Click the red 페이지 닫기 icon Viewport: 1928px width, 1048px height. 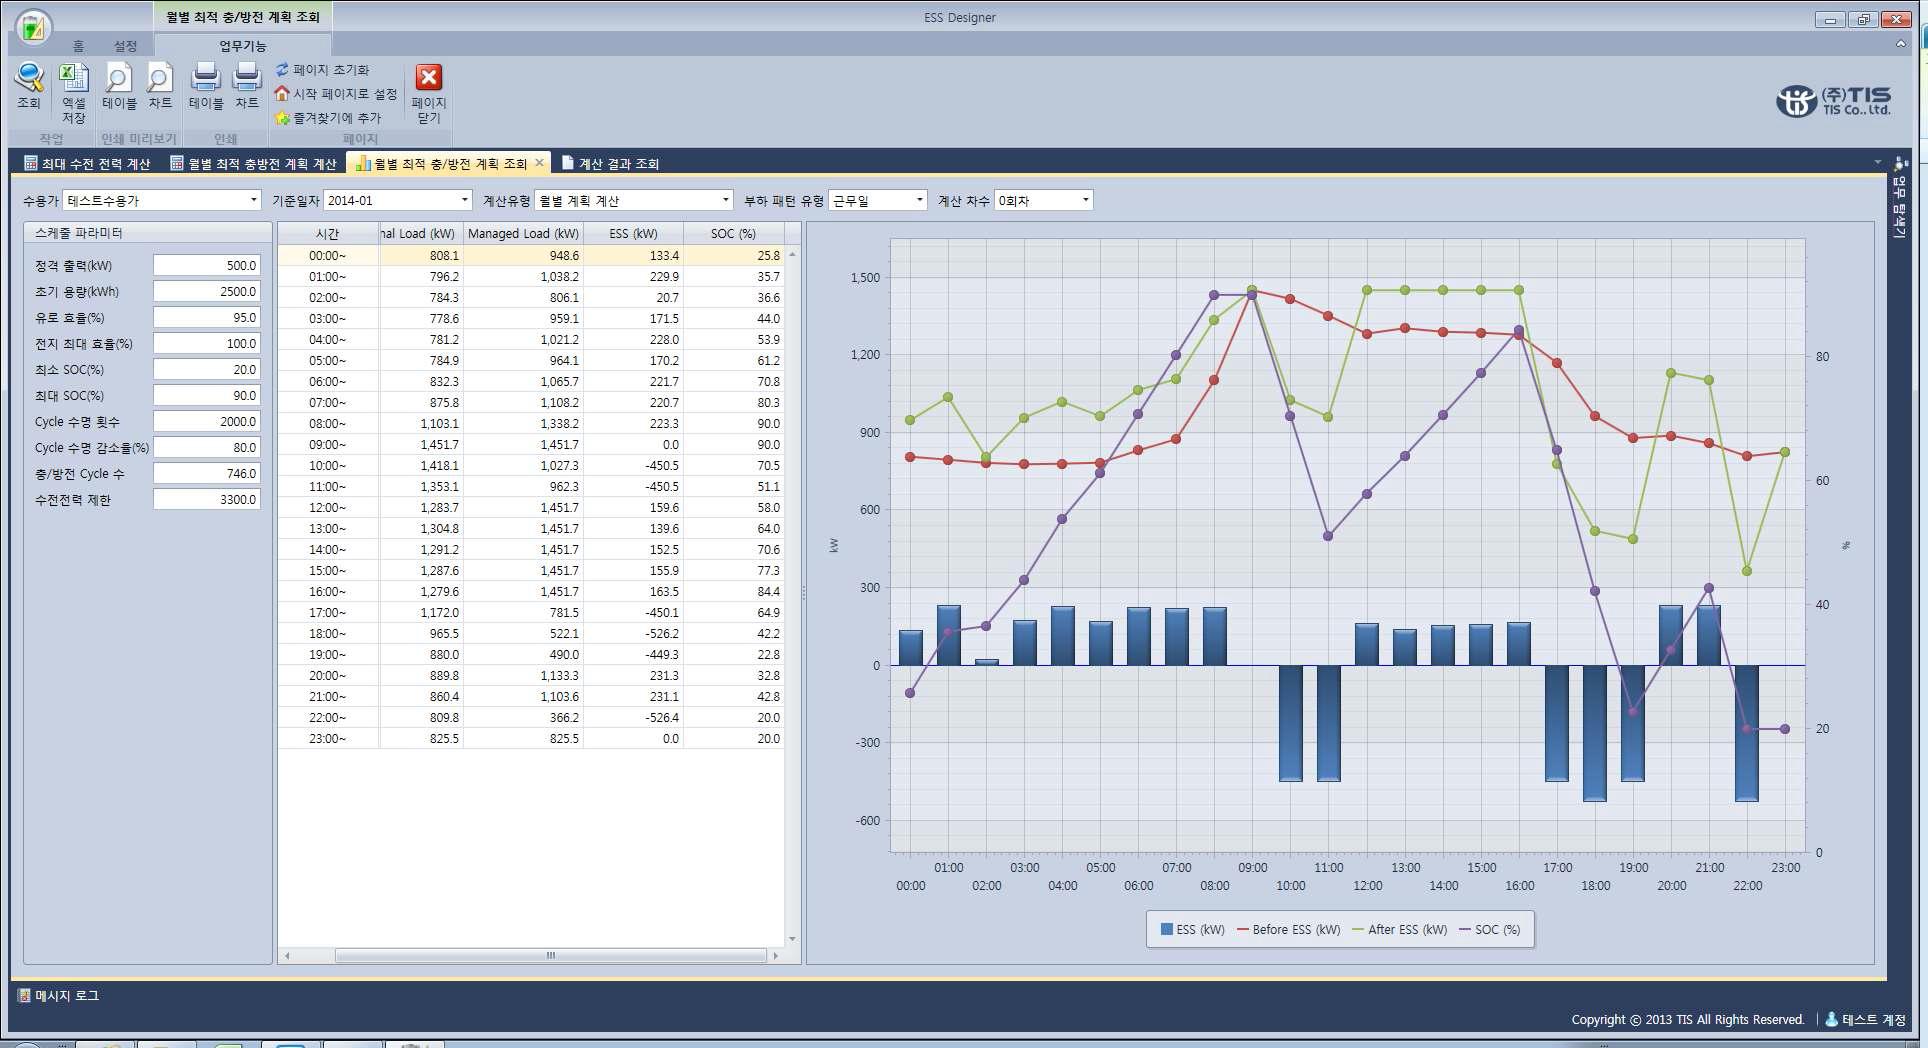tap(428, 78)
